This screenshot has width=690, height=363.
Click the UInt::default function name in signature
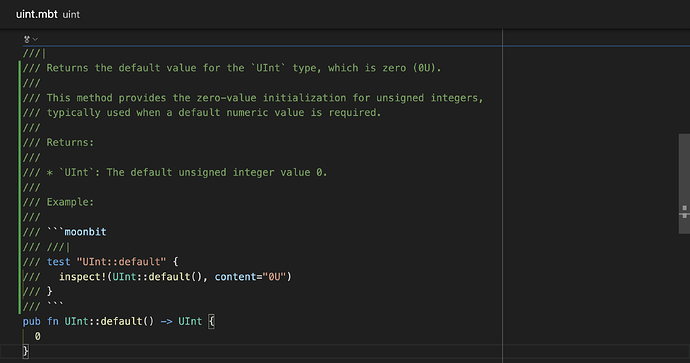tap(104, 321)
